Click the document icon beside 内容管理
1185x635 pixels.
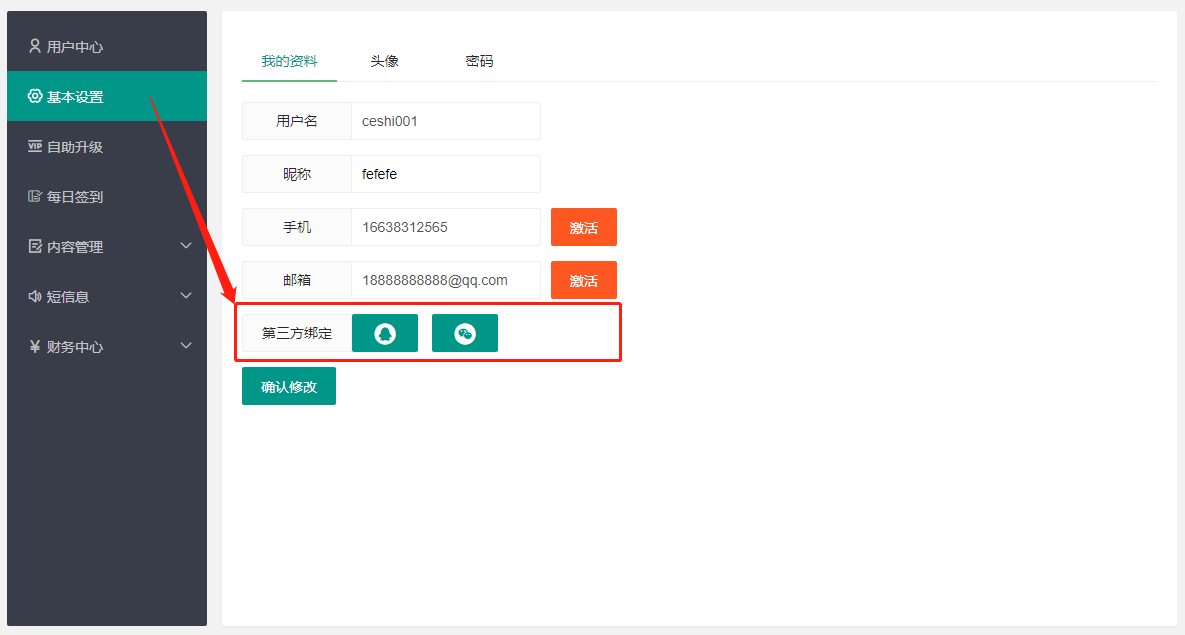click(x=34, y=246)
